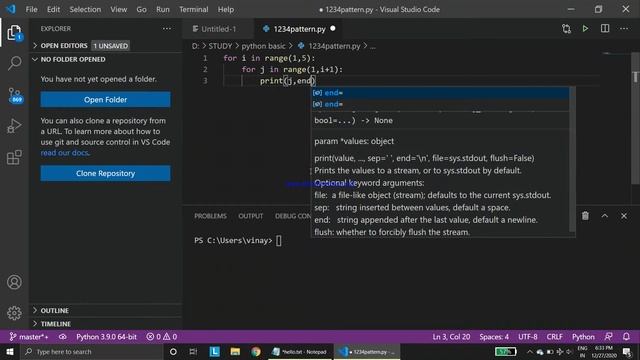Change encoding via UTF-8 indicator
Viewport: 640px width, 360px height.
527,337
